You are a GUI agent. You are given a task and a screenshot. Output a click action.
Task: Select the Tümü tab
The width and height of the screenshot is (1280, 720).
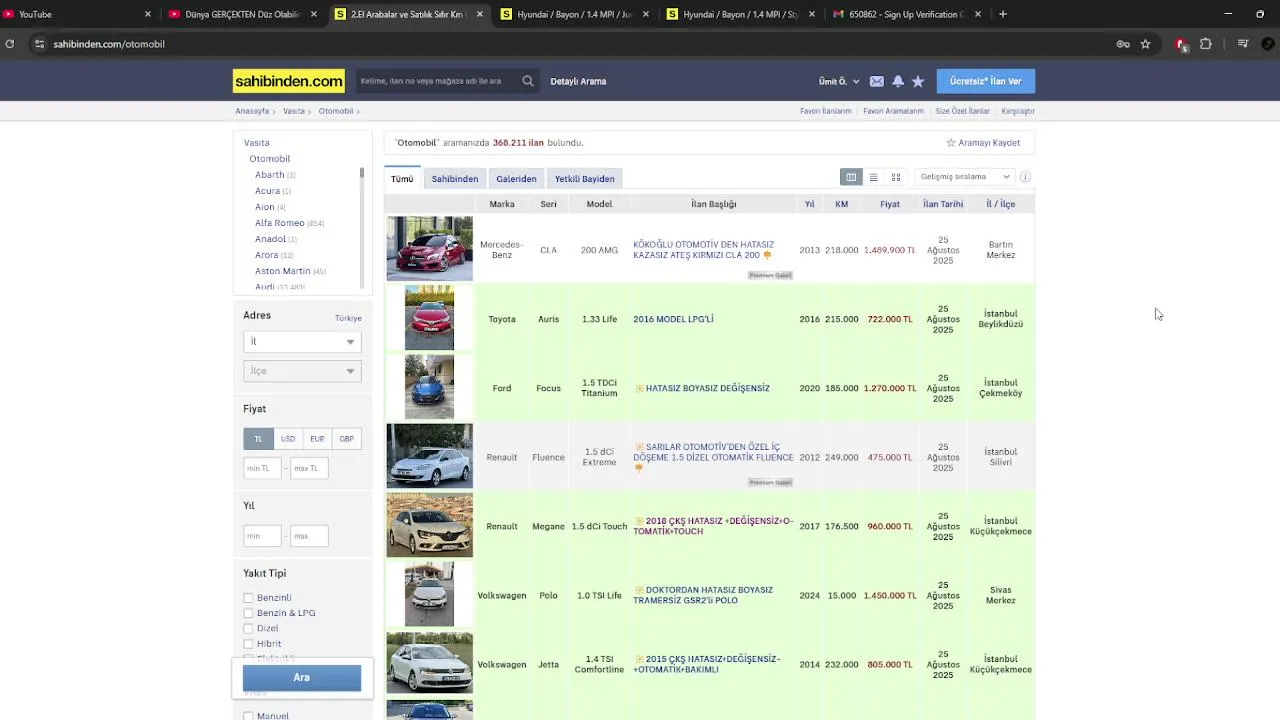click(402, 179)
